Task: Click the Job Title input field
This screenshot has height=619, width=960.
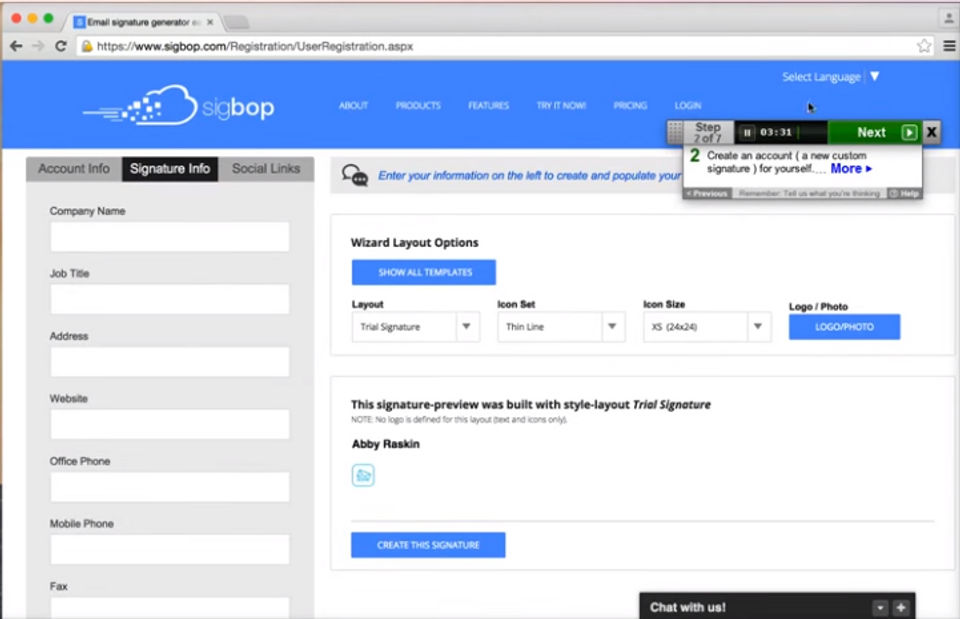Action: pos(170,299)
